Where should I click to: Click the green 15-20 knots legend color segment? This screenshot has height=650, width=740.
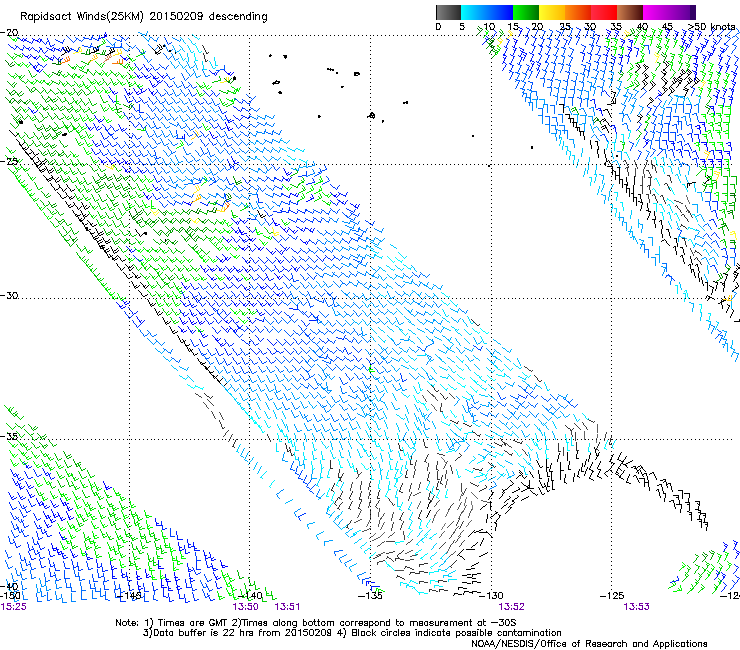526,12
